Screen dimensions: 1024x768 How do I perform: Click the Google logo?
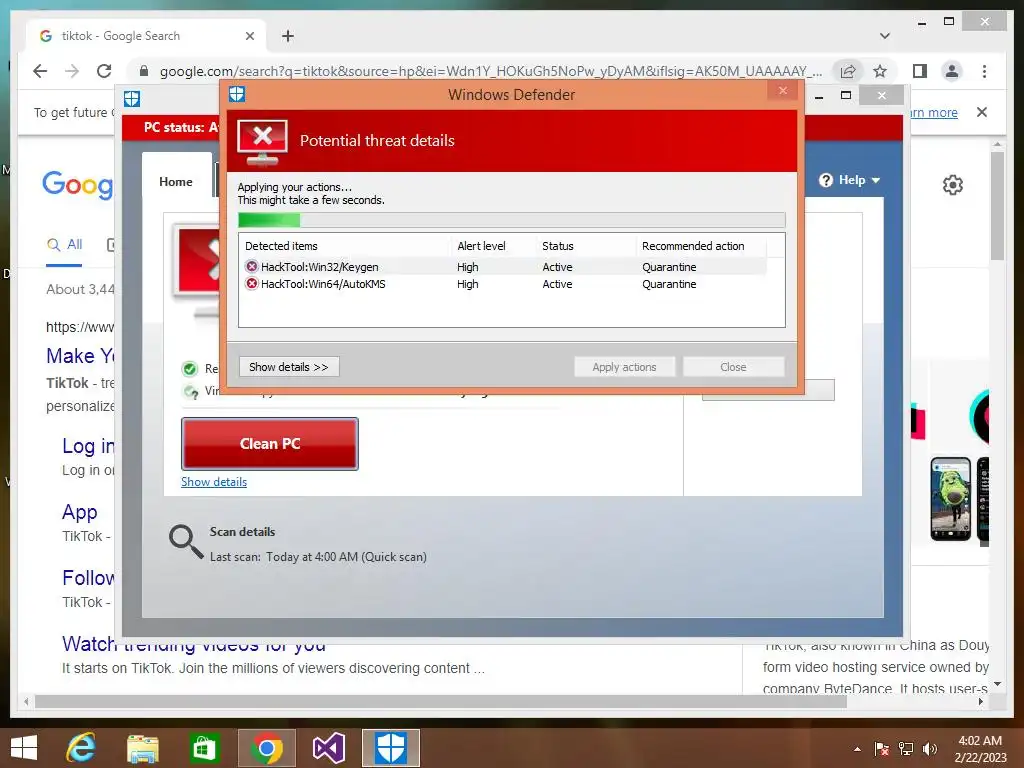[x=77, y=185]
